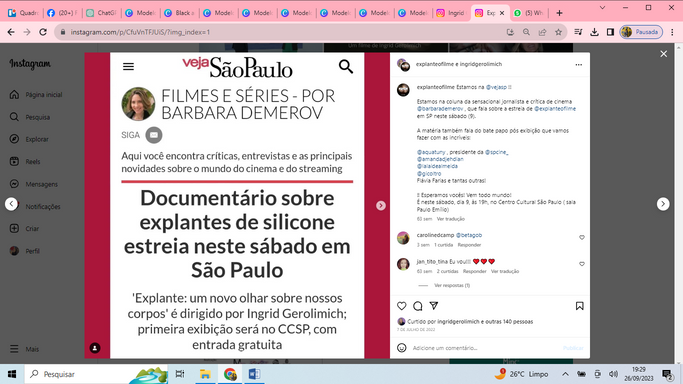Screen dimensions: 683x384
Task: Like jan_tito_tina's comment
Action: [582, 264]
